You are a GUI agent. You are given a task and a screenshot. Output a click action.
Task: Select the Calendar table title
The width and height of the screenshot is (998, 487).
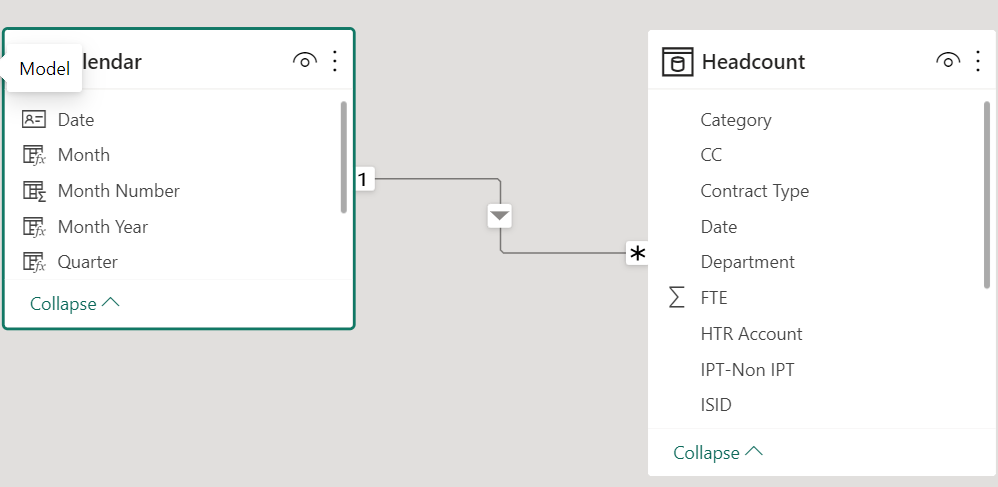pyautogui.click(x=111, y=62)
